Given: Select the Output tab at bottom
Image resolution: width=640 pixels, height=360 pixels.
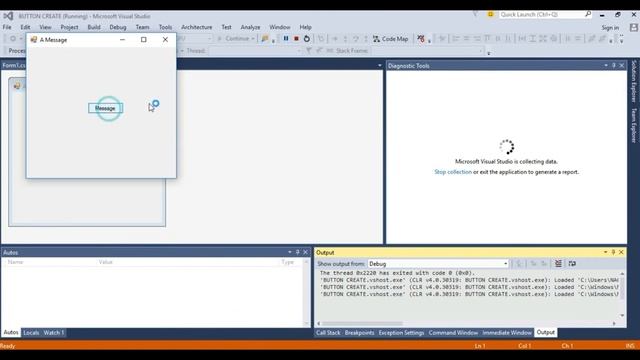Looking at the screenshot, I should tap(545, 333).
